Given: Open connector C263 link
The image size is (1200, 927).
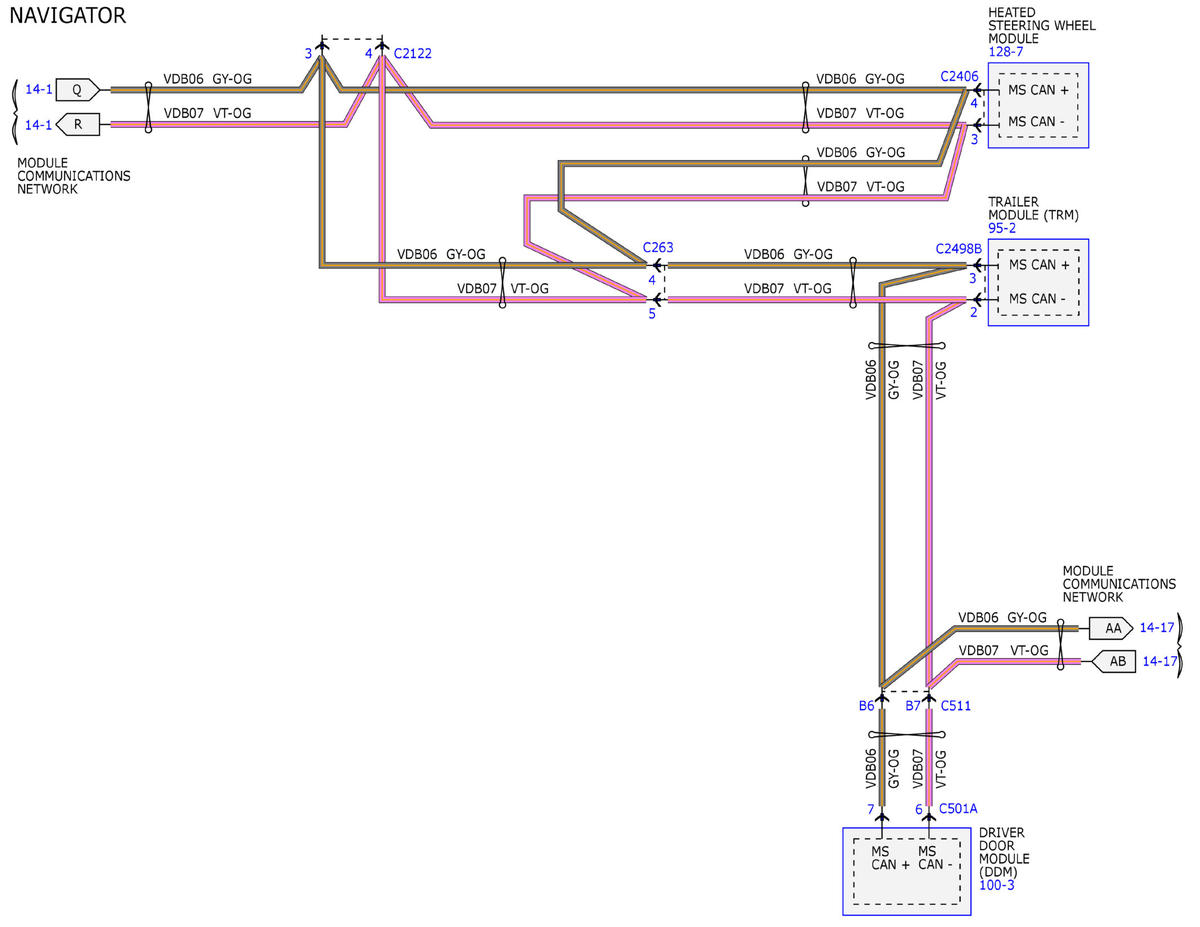Looking at the screenshot, I should point(659,247).
